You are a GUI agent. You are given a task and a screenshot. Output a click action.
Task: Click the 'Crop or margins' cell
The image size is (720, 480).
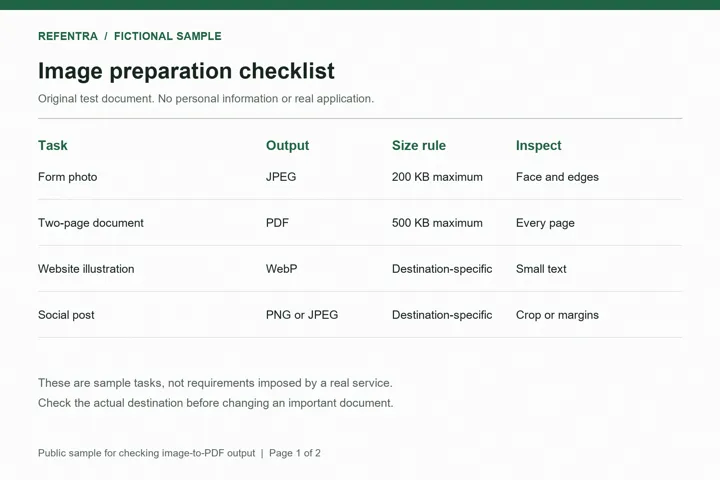(x=557, y=315)
